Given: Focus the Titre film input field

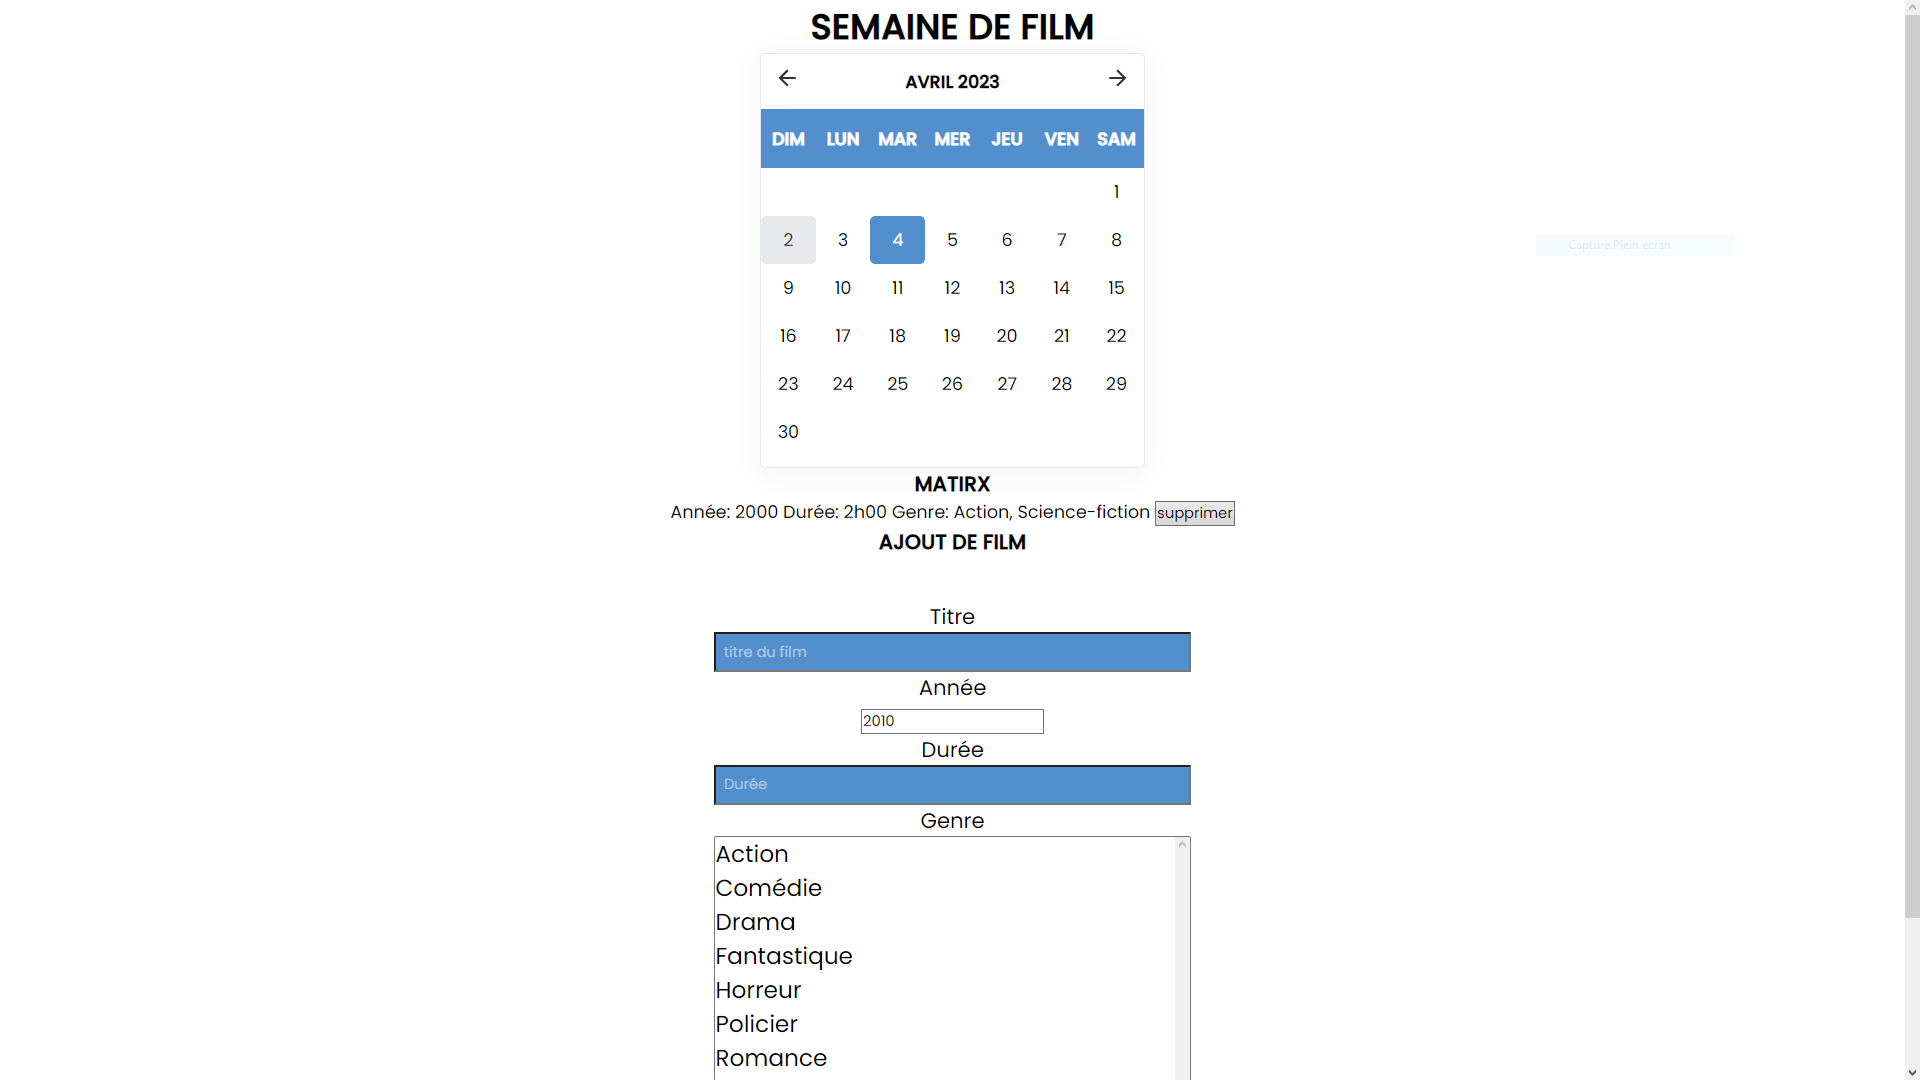Looking at the screenshot, I should tap(952, 652).
